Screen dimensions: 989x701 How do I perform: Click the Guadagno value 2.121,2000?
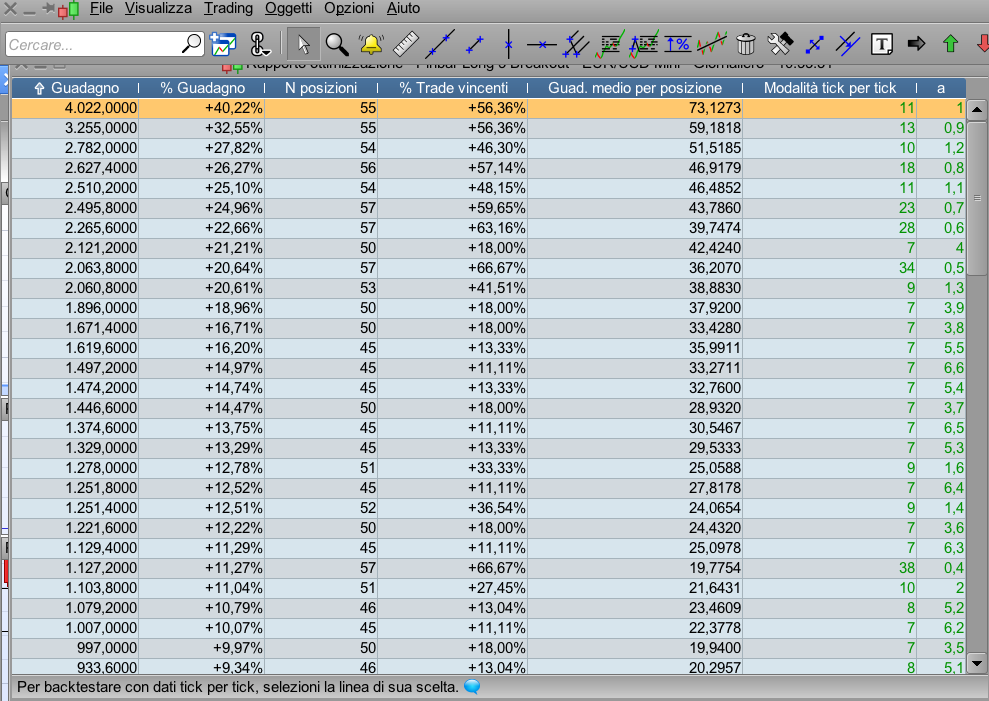pos(100,248)
